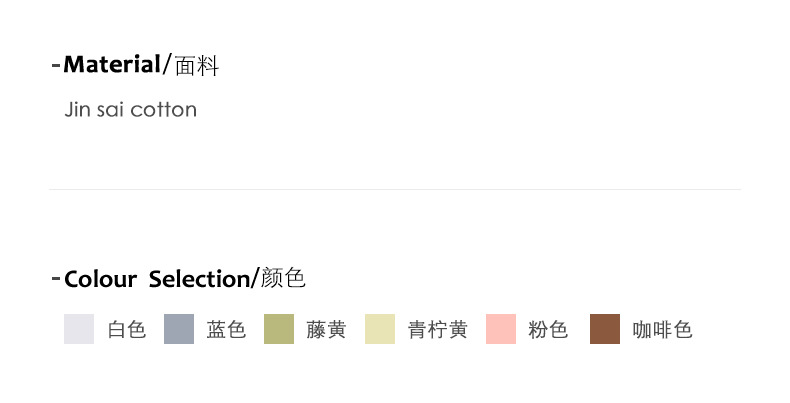Select the blue-grey colour swatch

(178, 329)
